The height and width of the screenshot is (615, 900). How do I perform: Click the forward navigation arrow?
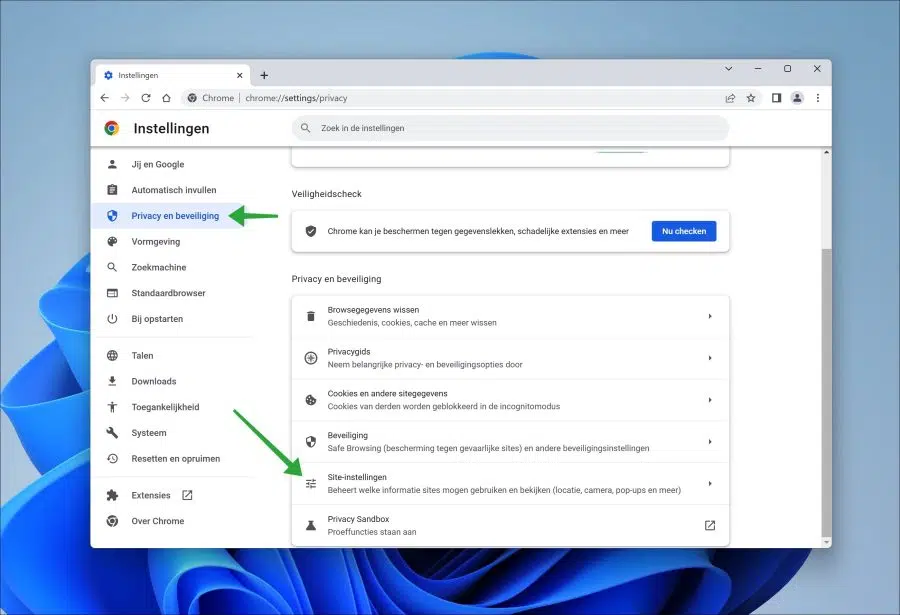125,98
